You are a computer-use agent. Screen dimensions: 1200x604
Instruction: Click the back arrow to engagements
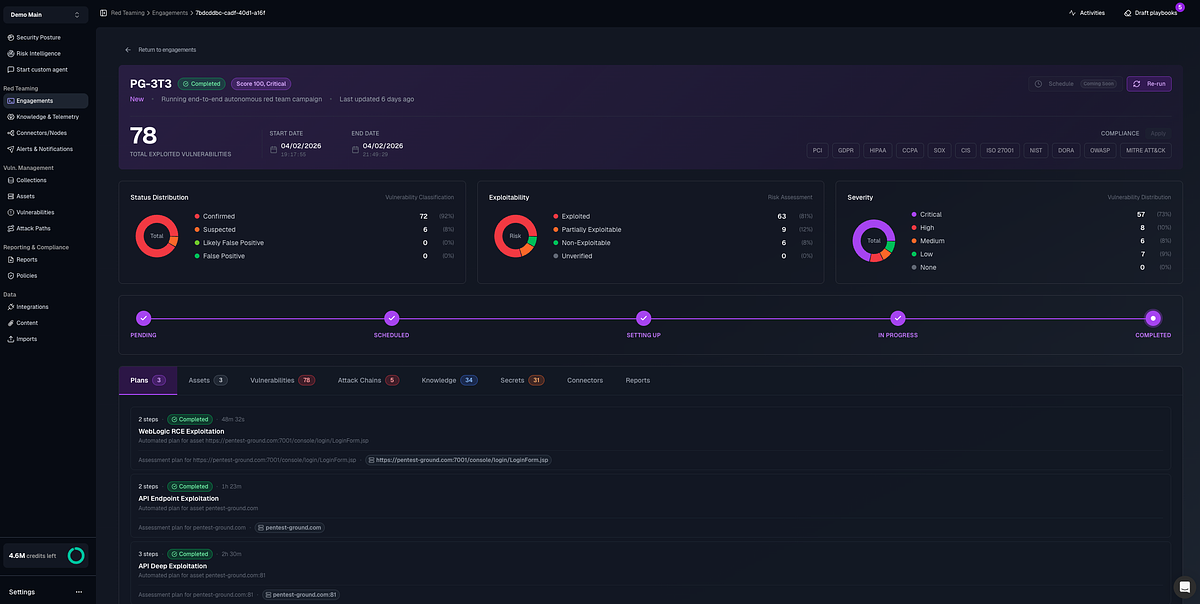point(128,49)
